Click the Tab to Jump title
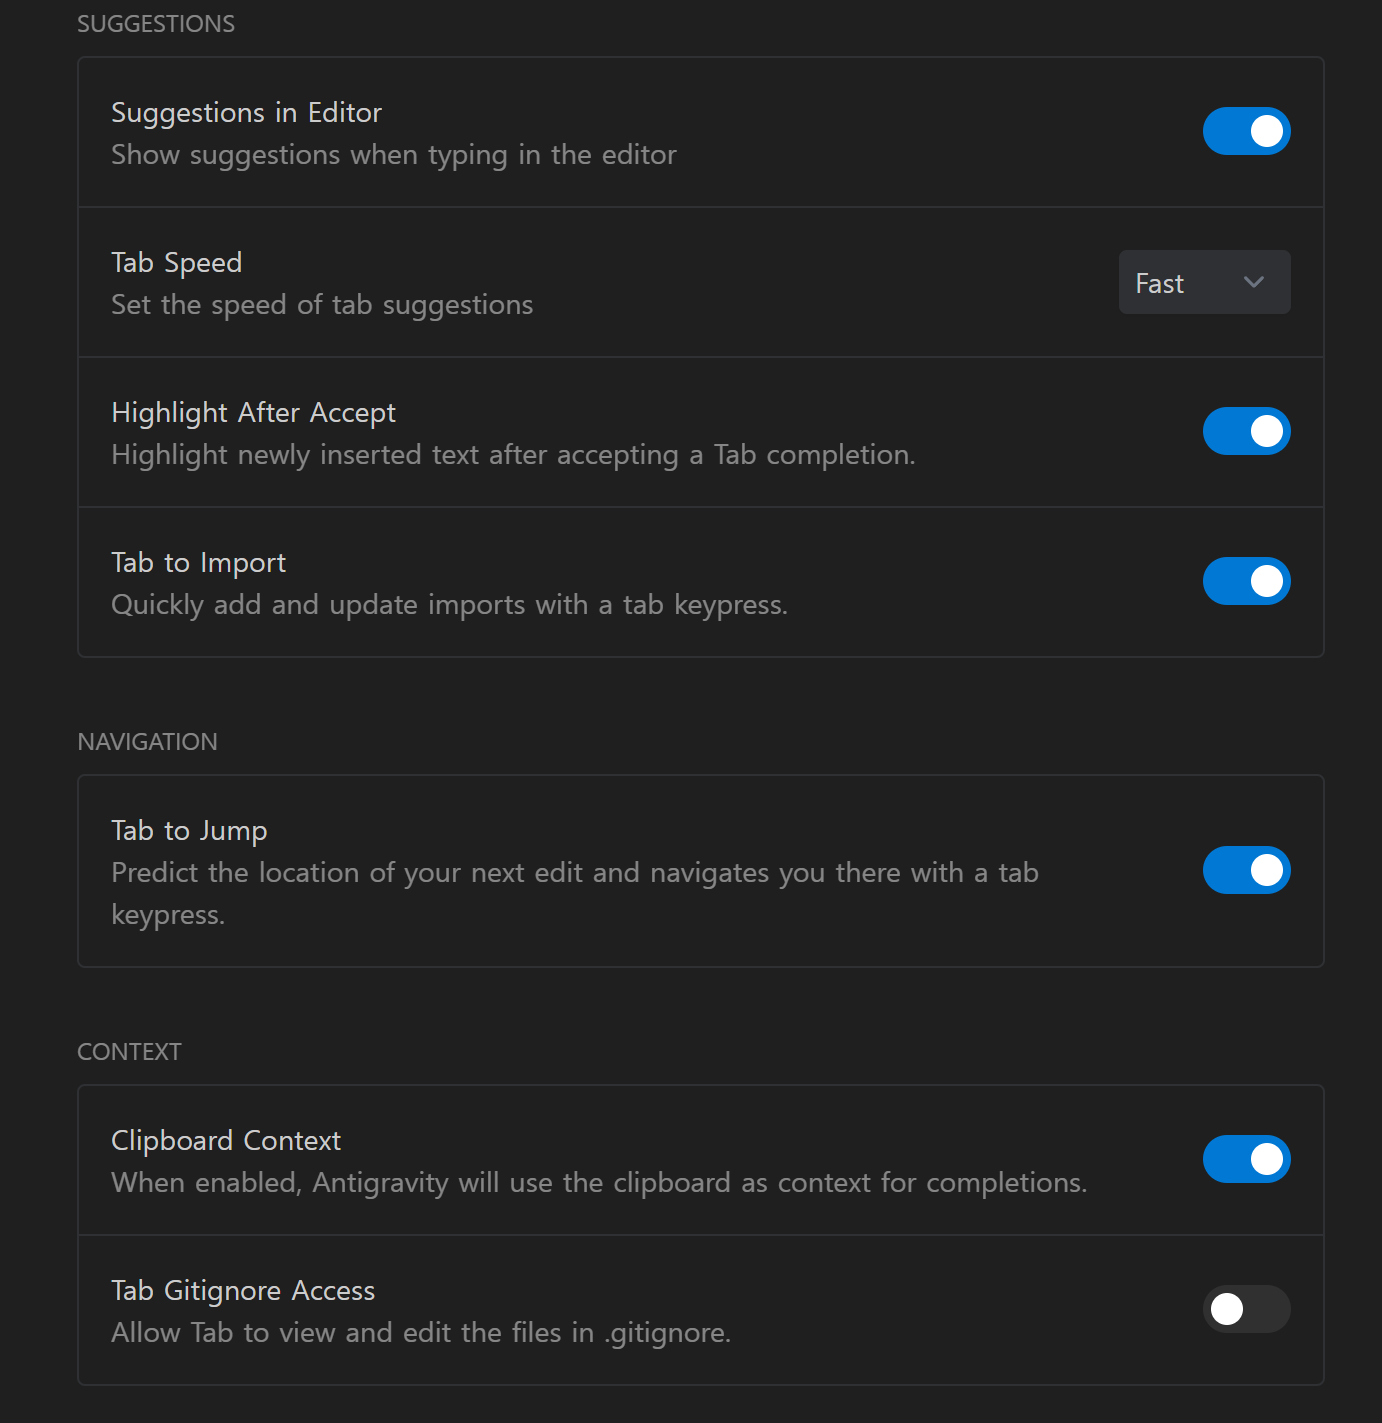This screenshot has width=1382, height=1423. click(189, 831)
